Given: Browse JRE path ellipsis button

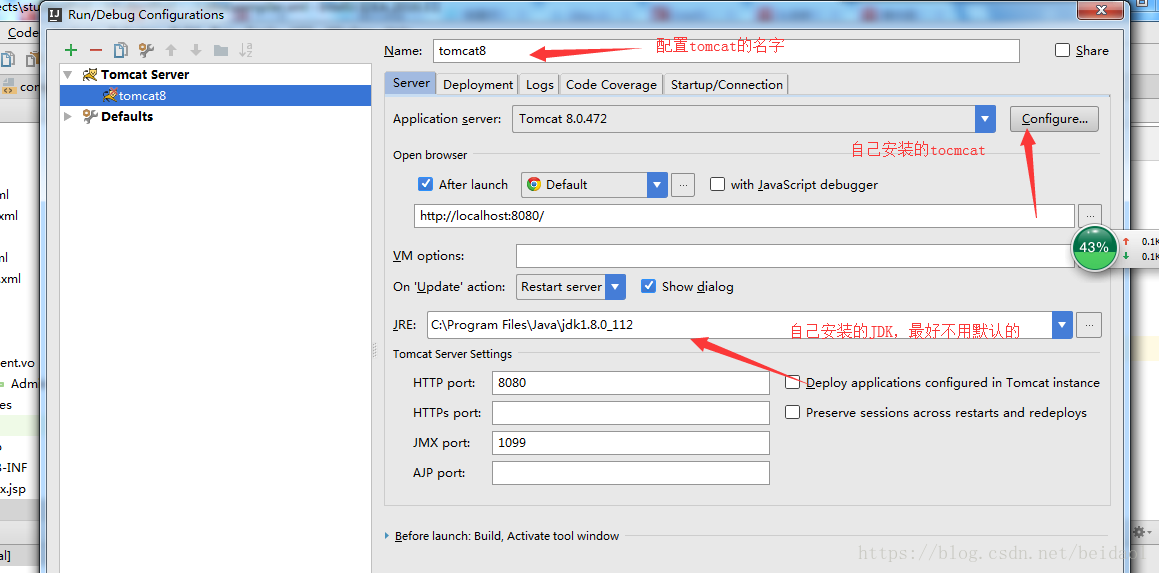Looking at the screenshot, I should pos(1090,325).
